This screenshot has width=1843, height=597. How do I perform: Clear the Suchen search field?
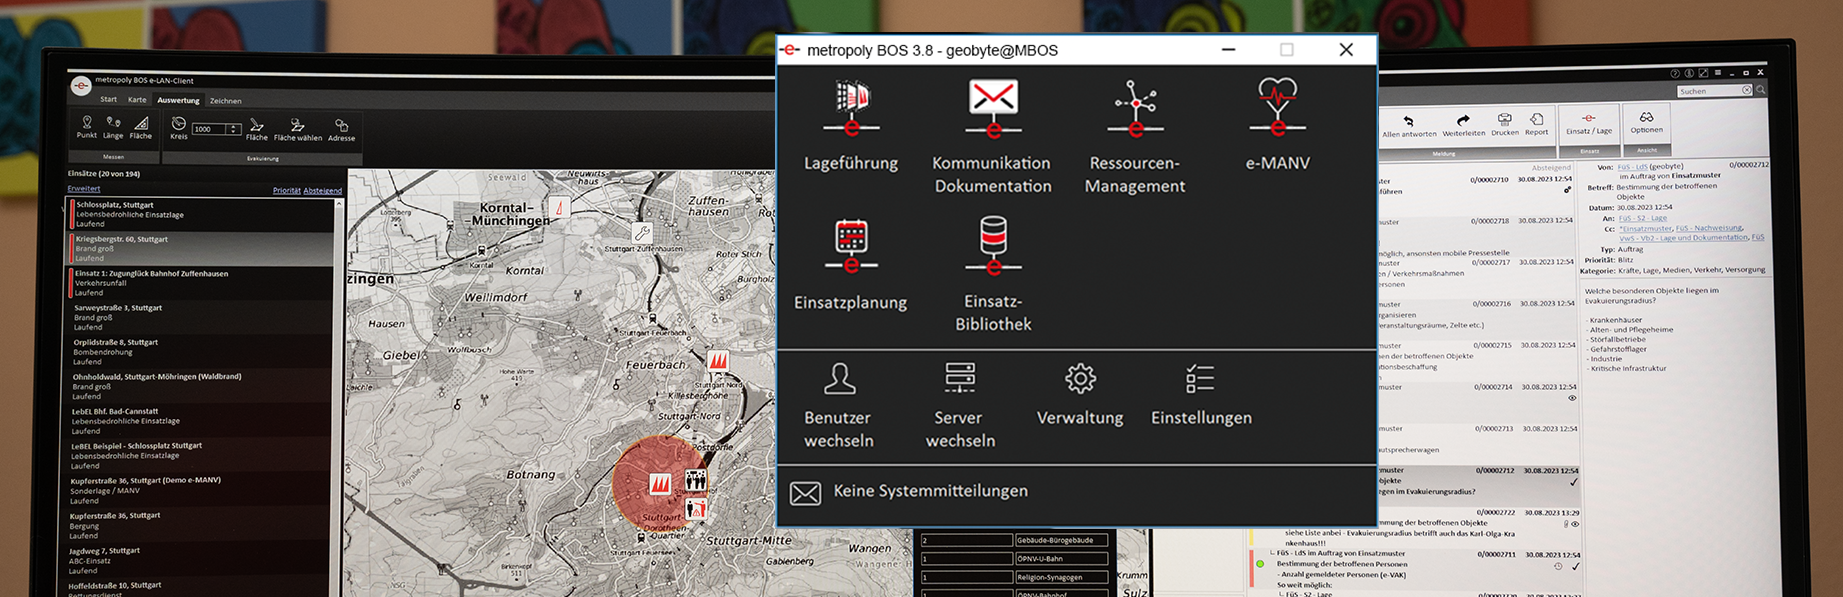click(1747, 90)
